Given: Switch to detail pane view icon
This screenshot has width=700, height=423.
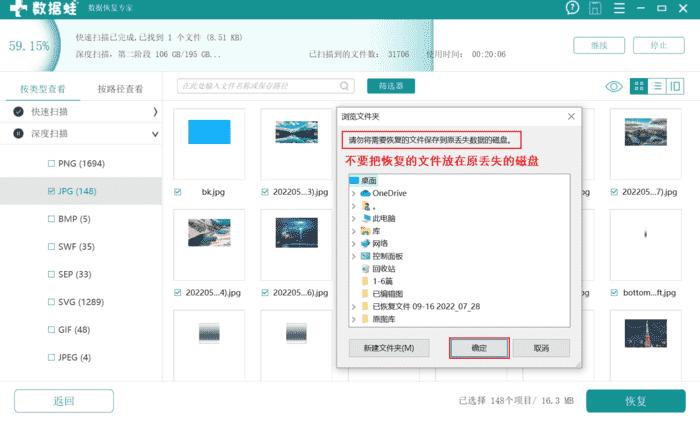Looking at the screenshot, I should coord(675,86).
